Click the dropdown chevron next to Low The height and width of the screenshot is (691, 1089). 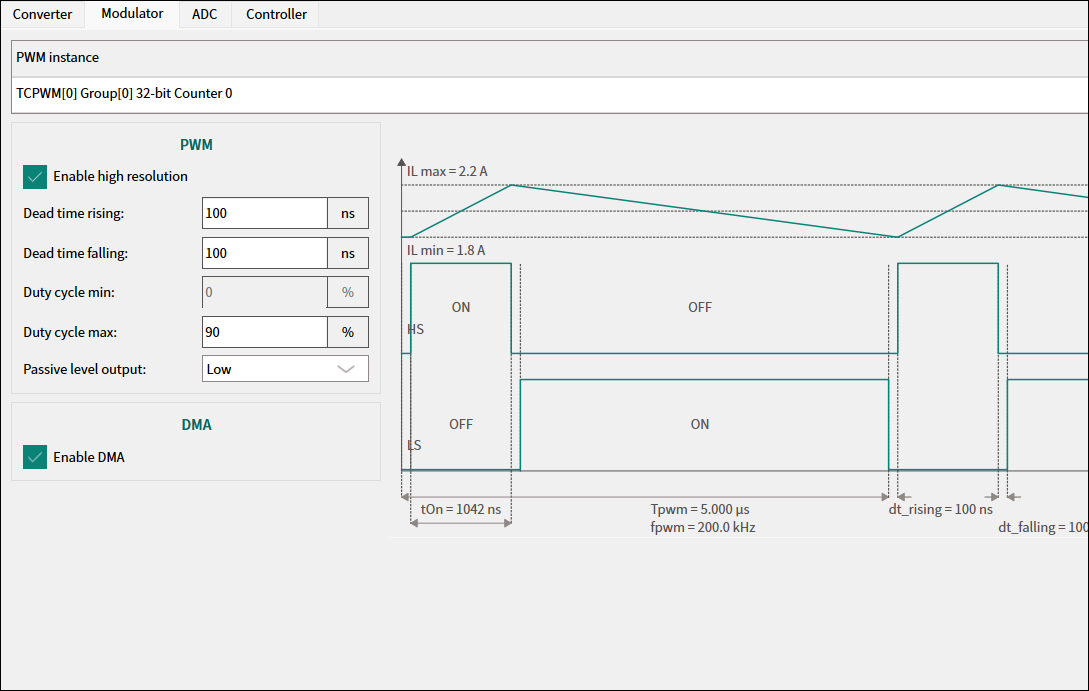tap(346, 369)
